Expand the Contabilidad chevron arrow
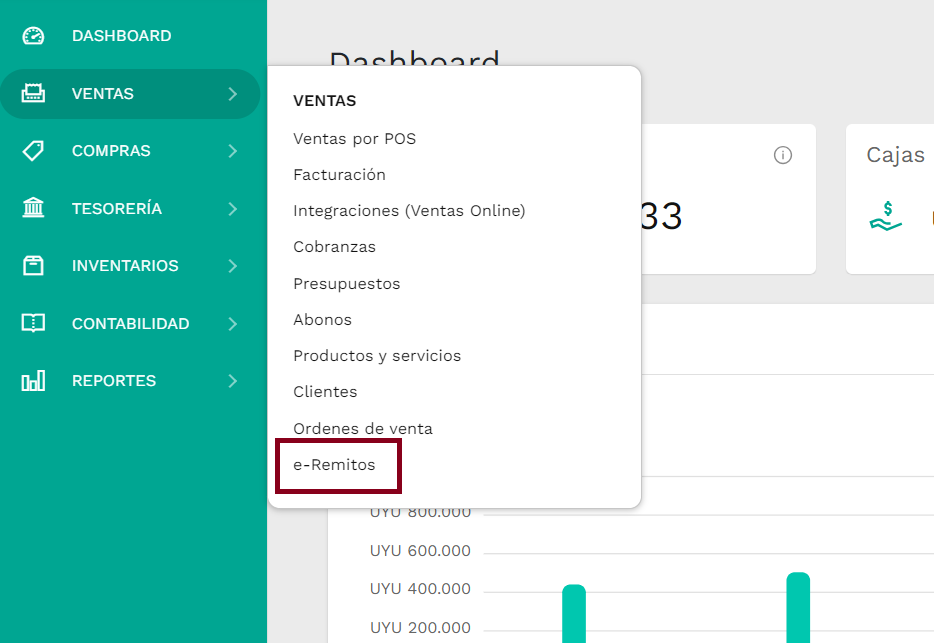This screenshot has width=934, height=643. pos(233,324)
